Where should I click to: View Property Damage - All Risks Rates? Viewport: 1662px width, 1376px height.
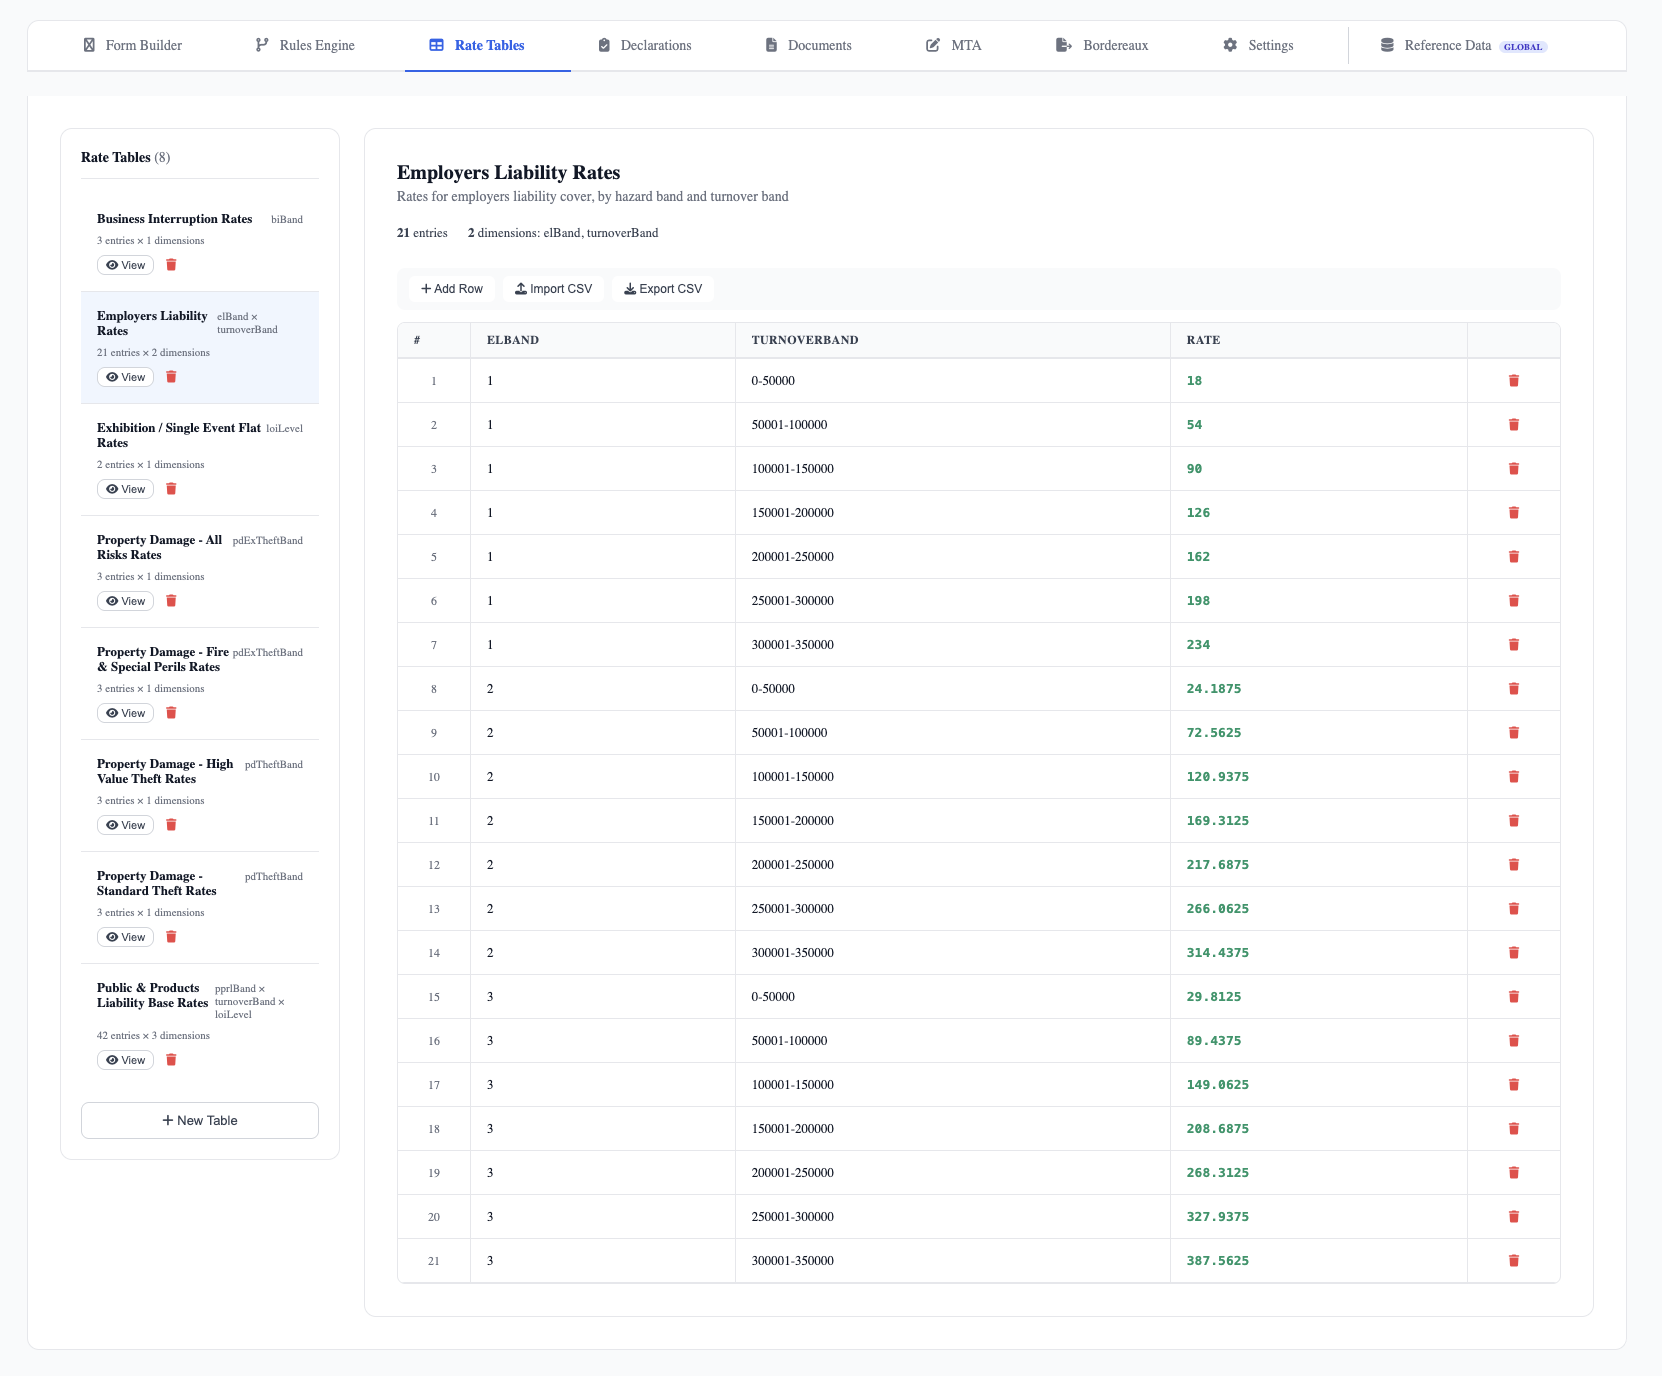click(125, 601)
